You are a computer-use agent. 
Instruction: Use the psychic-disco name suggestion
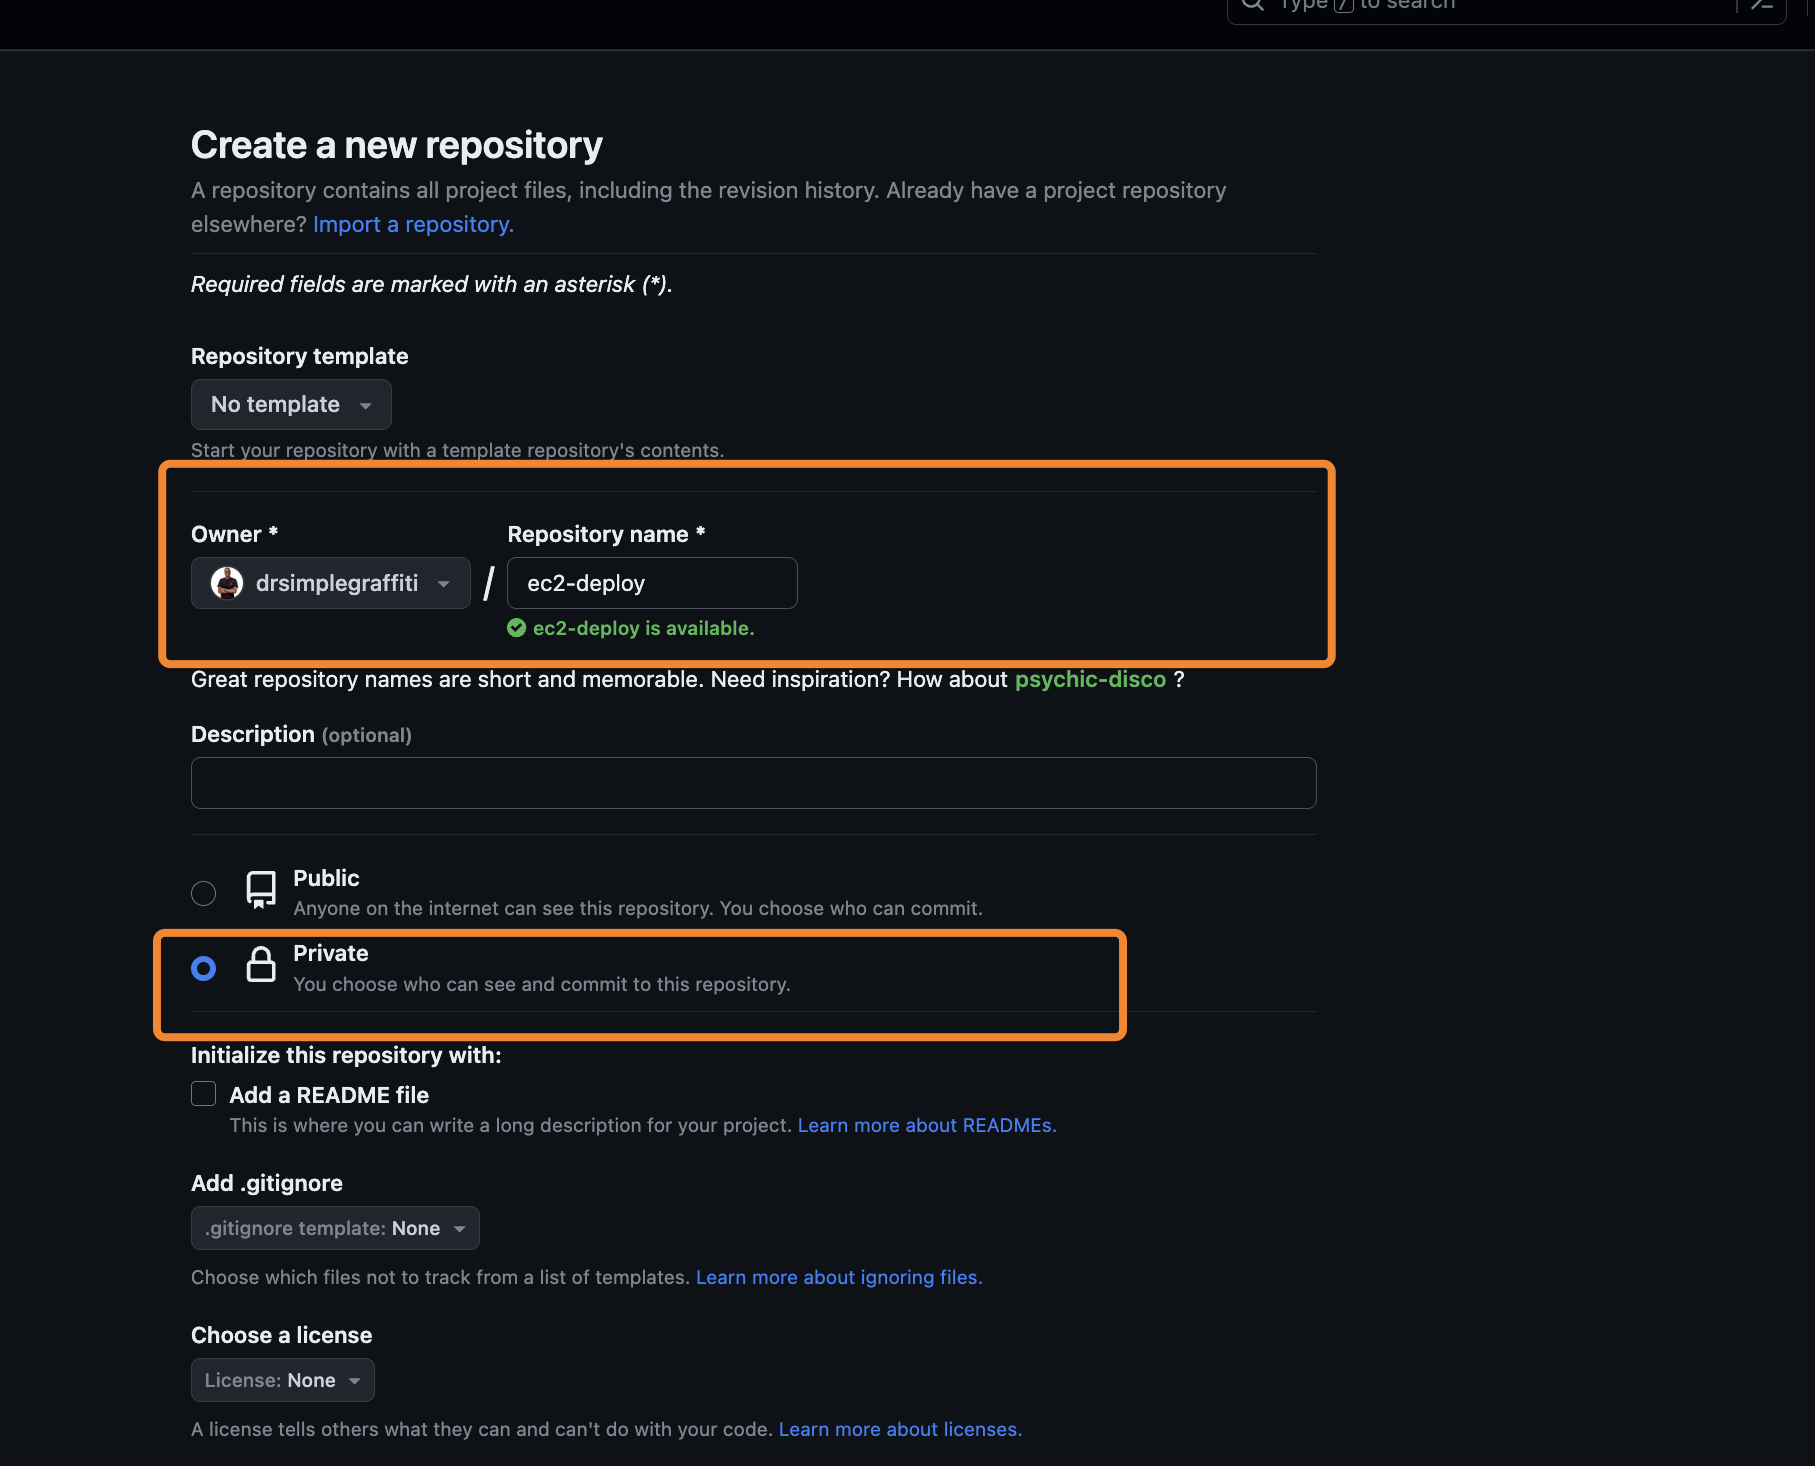[1090, 679]
